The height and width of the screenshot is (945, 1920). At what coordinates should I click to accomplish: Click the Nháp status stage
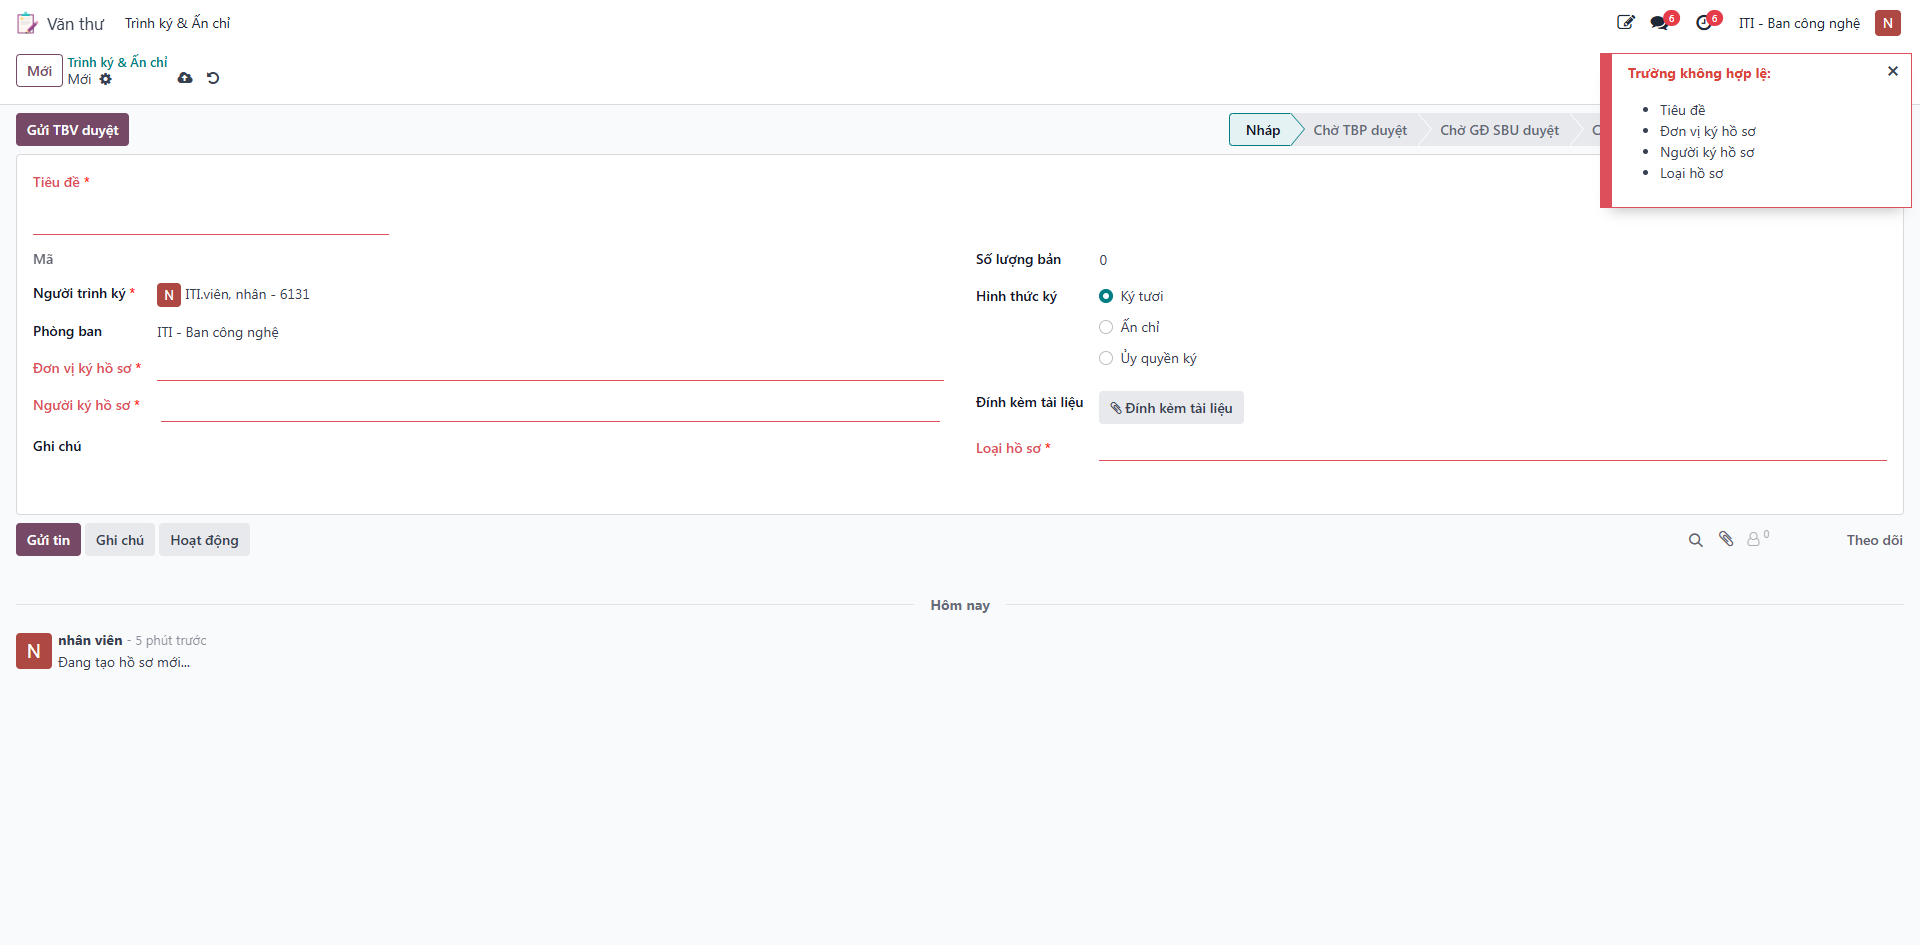click(1262, 130)
